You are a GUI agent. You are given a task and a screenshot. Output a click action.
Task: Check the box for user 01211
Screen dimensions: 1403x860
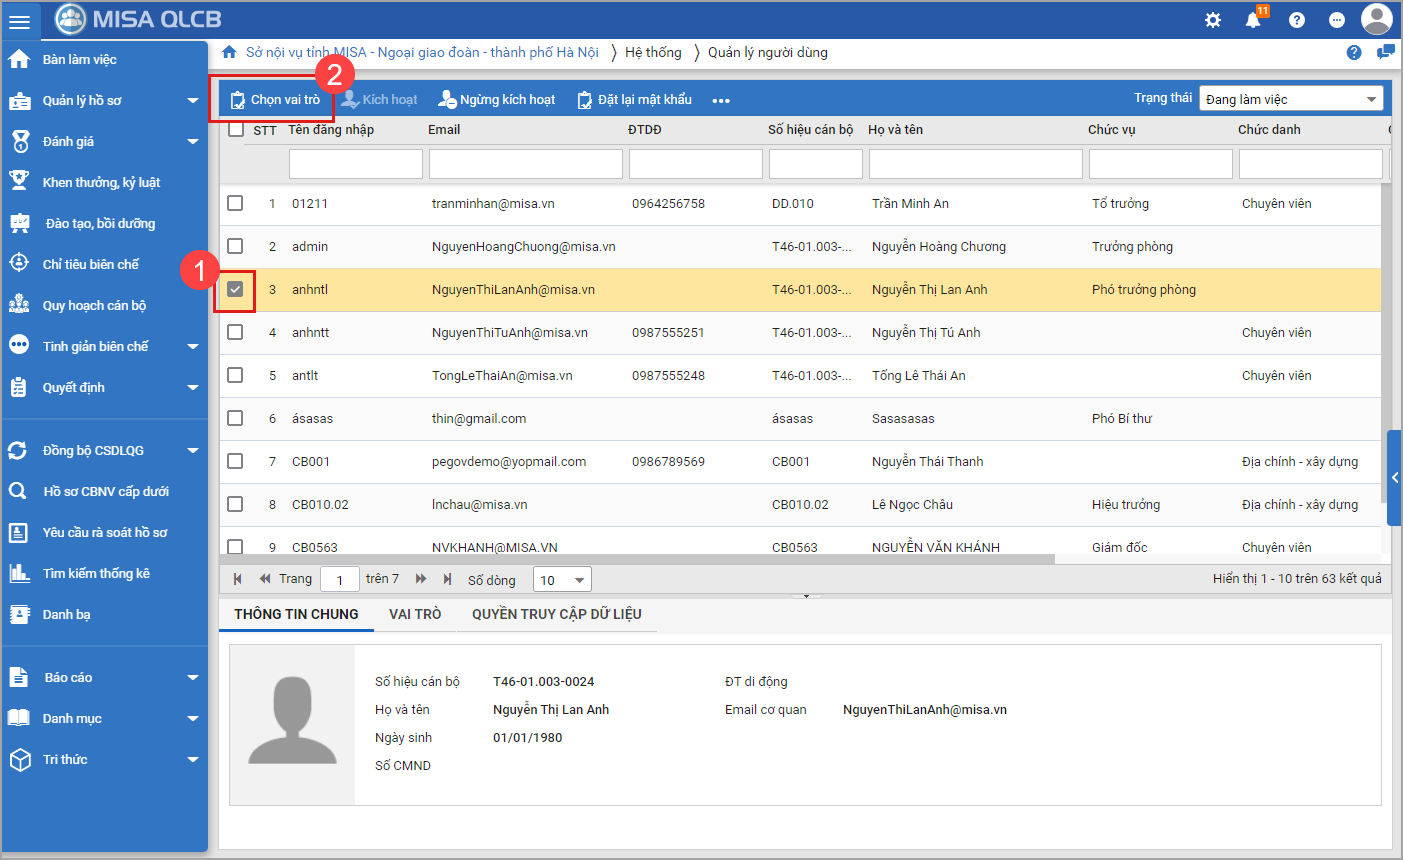click(x=235, y=203)
